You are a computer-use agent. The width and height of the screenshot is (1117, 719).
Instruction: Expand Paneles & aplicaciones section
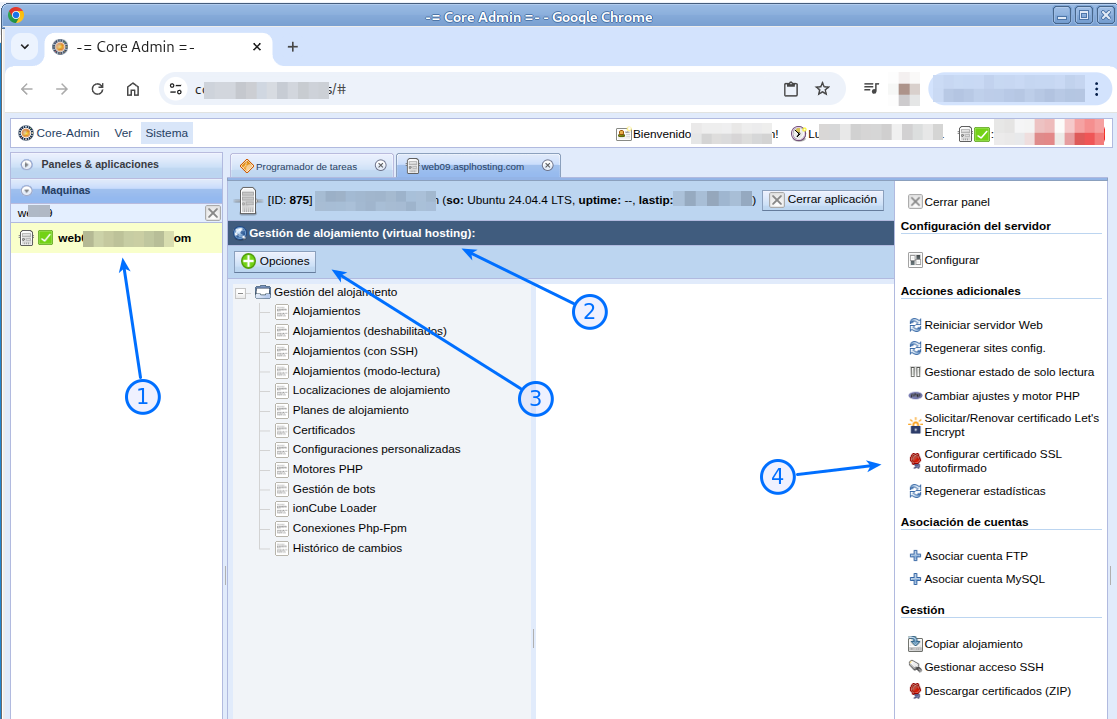116,165
